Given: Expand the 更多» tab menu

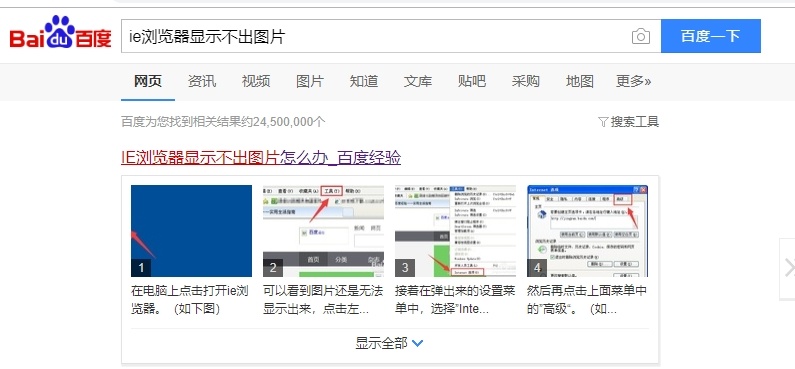Looking at the screenshot, I should [633, 81].
